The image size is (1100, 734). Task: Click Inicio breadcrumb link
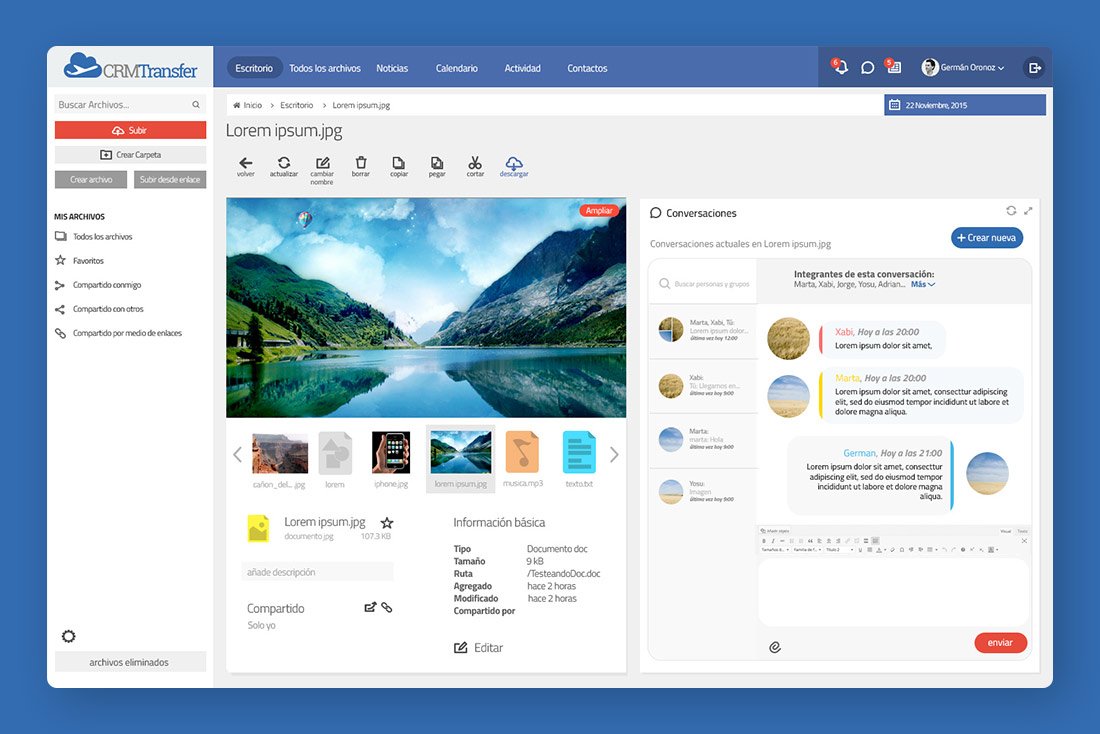(x=247, y=105)
